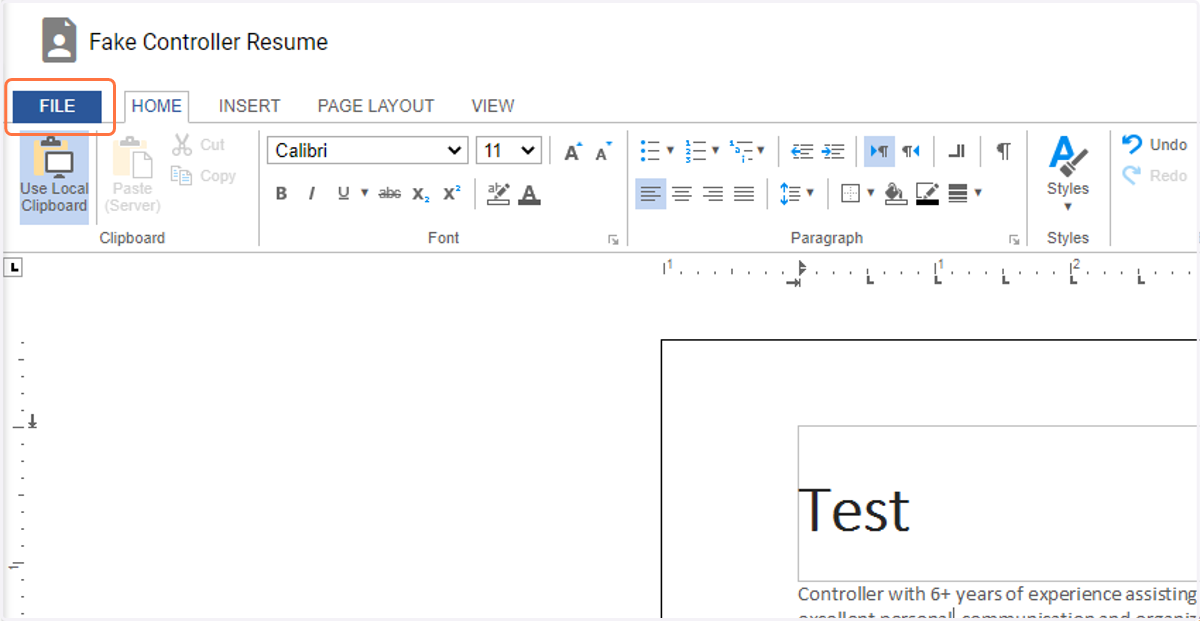
Task: Apply superscript formatting
Action: (x=452, y=194)
